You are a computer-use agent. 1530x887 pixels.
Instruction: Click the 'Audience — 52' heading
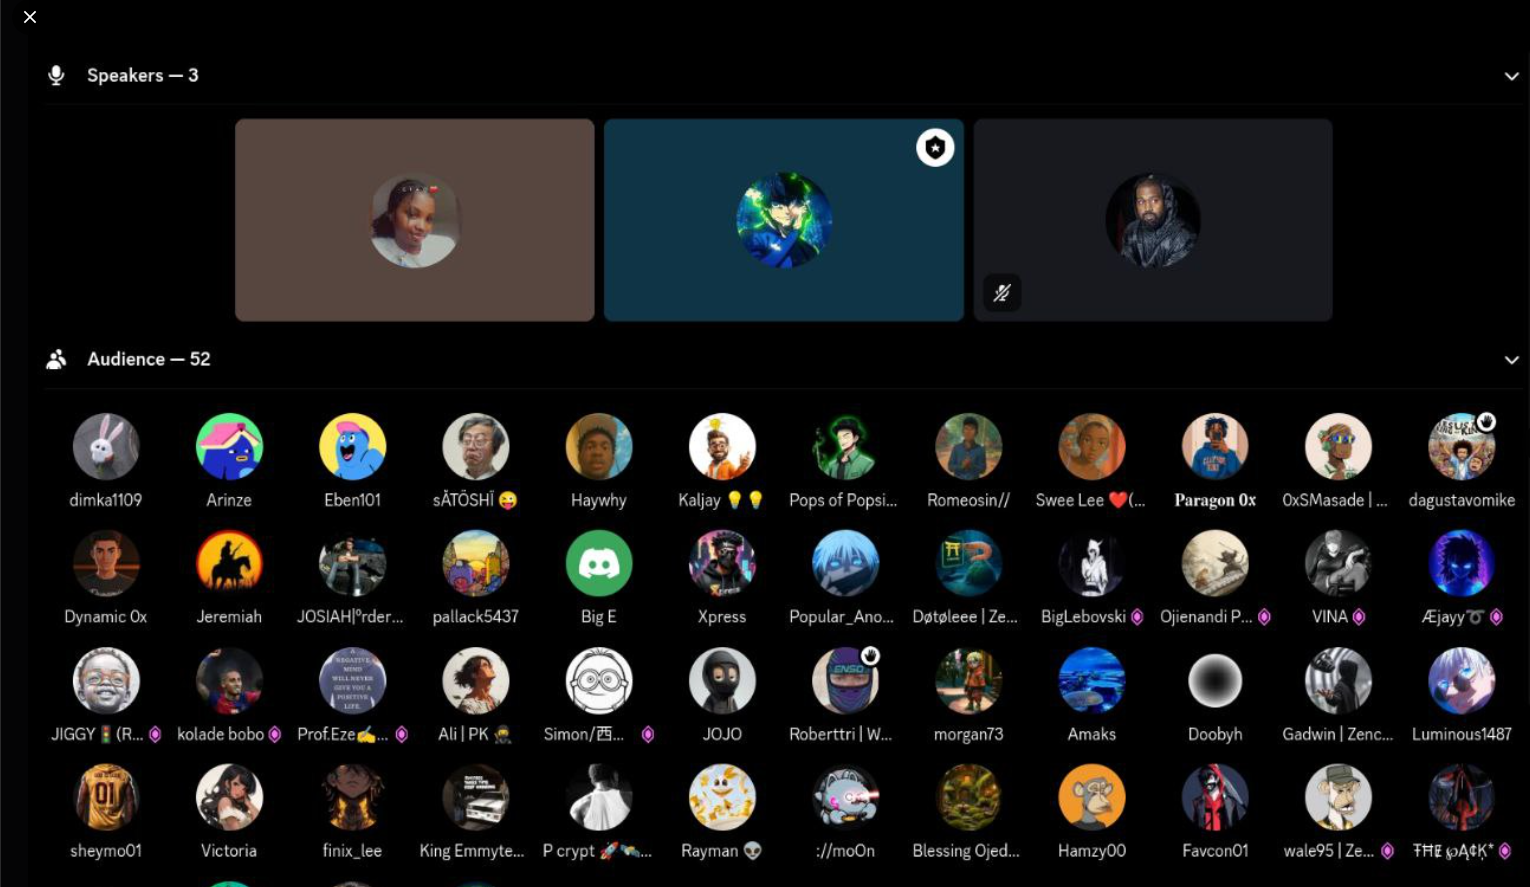click(x=149, y=359)
